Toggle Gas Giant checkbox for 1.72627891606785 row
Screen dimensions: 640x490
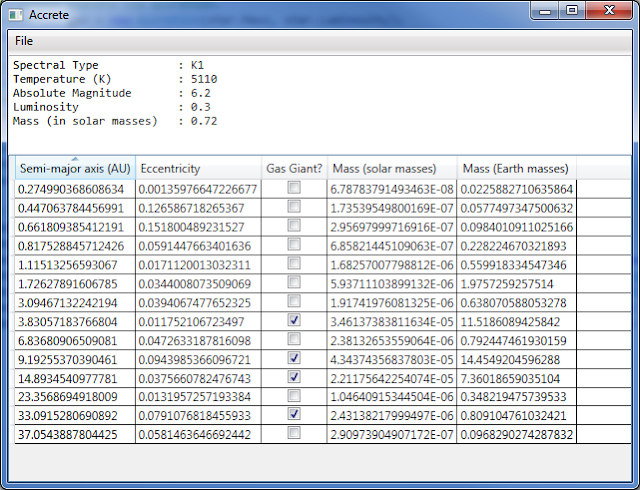pyautogui.click(x=294, y=282)
